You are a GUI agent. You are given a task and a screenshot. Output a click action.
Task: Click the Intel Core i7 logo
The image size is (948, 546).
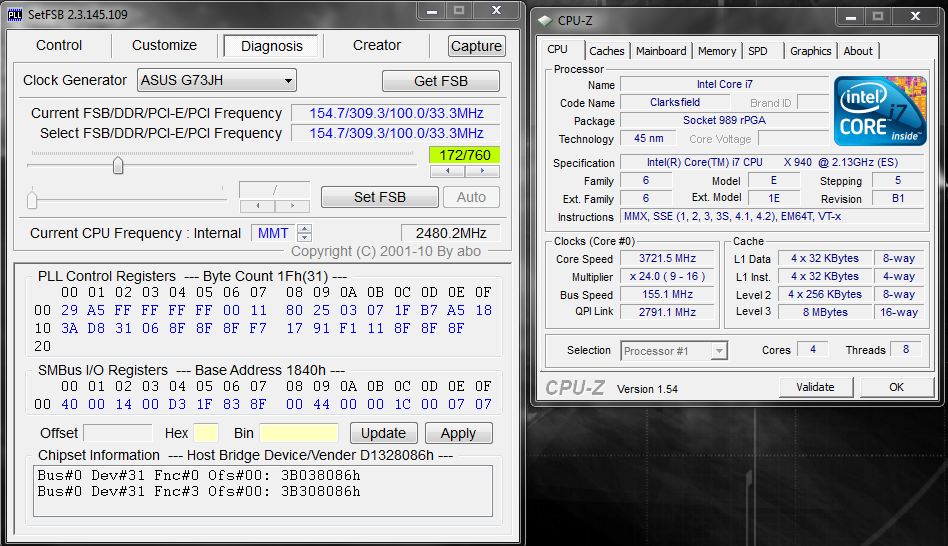click(x=880, y=111)
